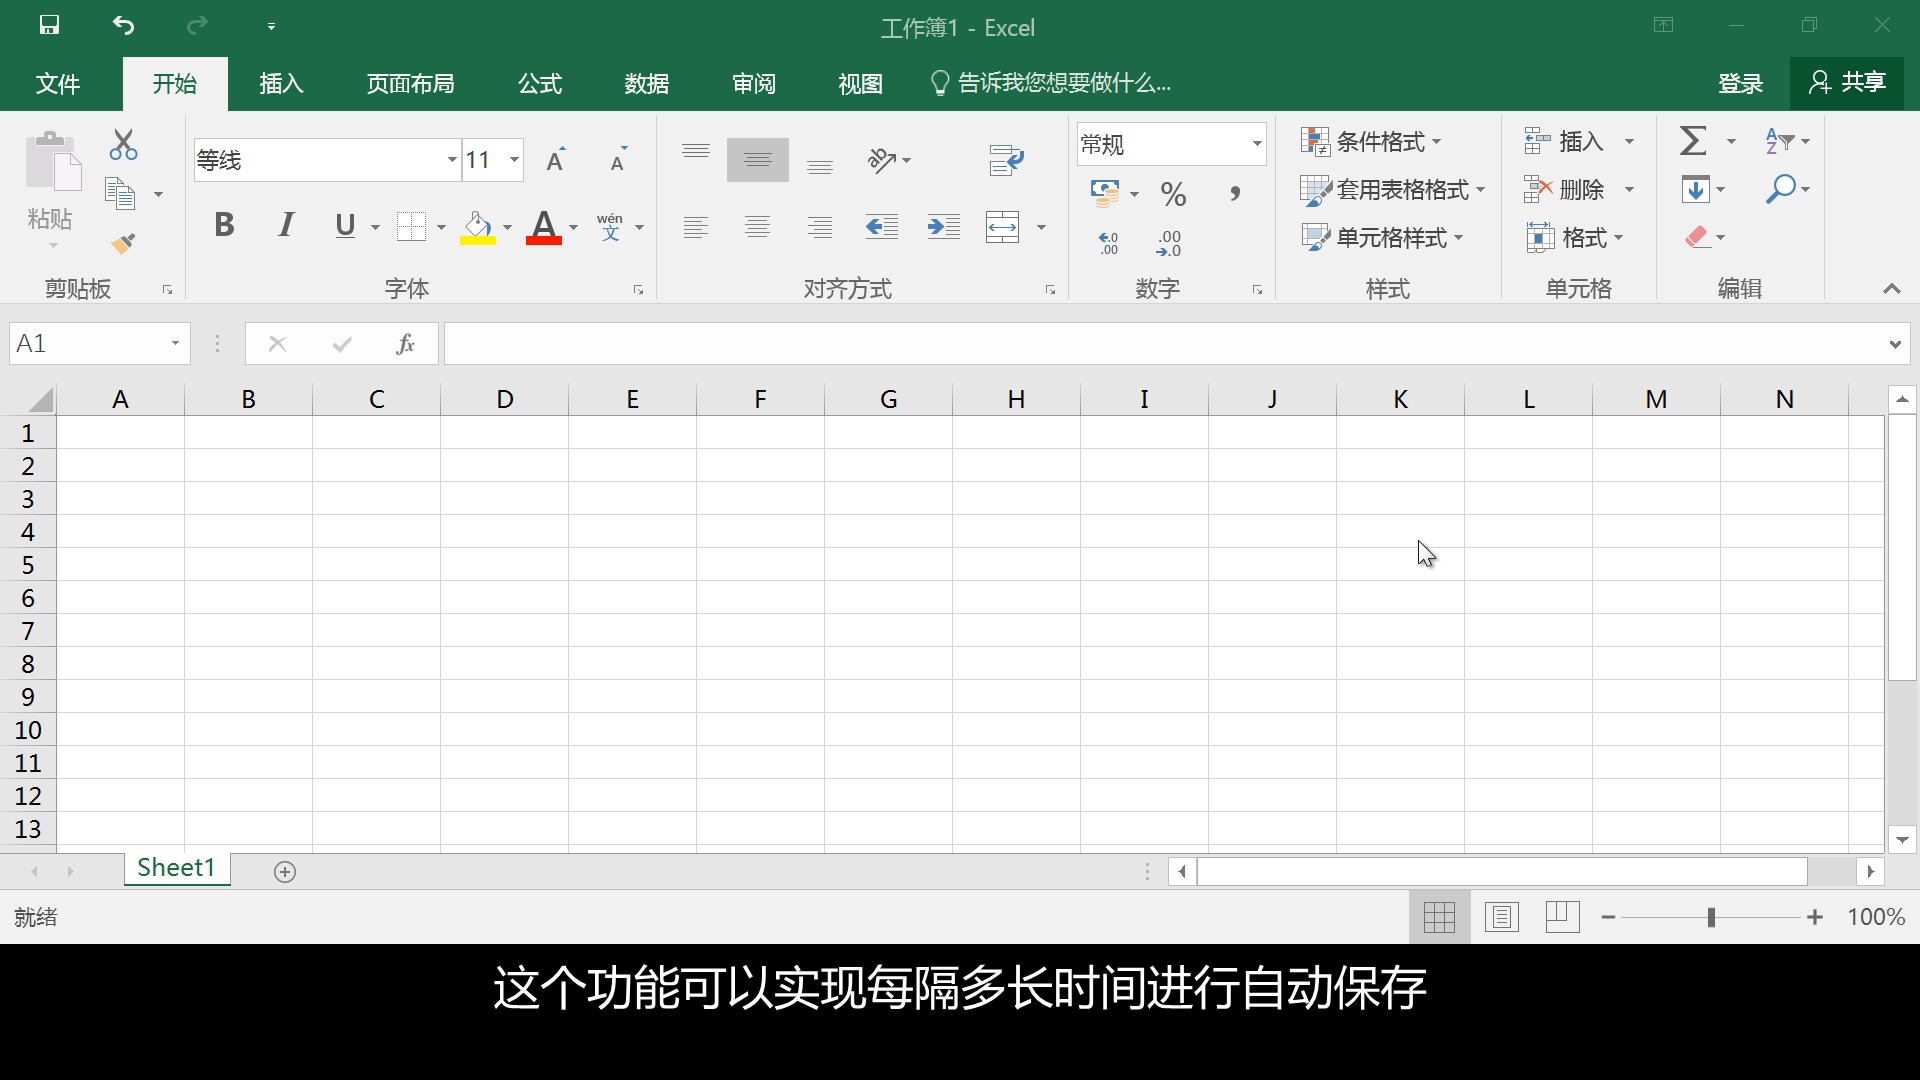Click the Clear eraser icon
Image resolution: width=1920 pixels, height=1080 pixels.
pyautogui.click(x=1696, y=237)
